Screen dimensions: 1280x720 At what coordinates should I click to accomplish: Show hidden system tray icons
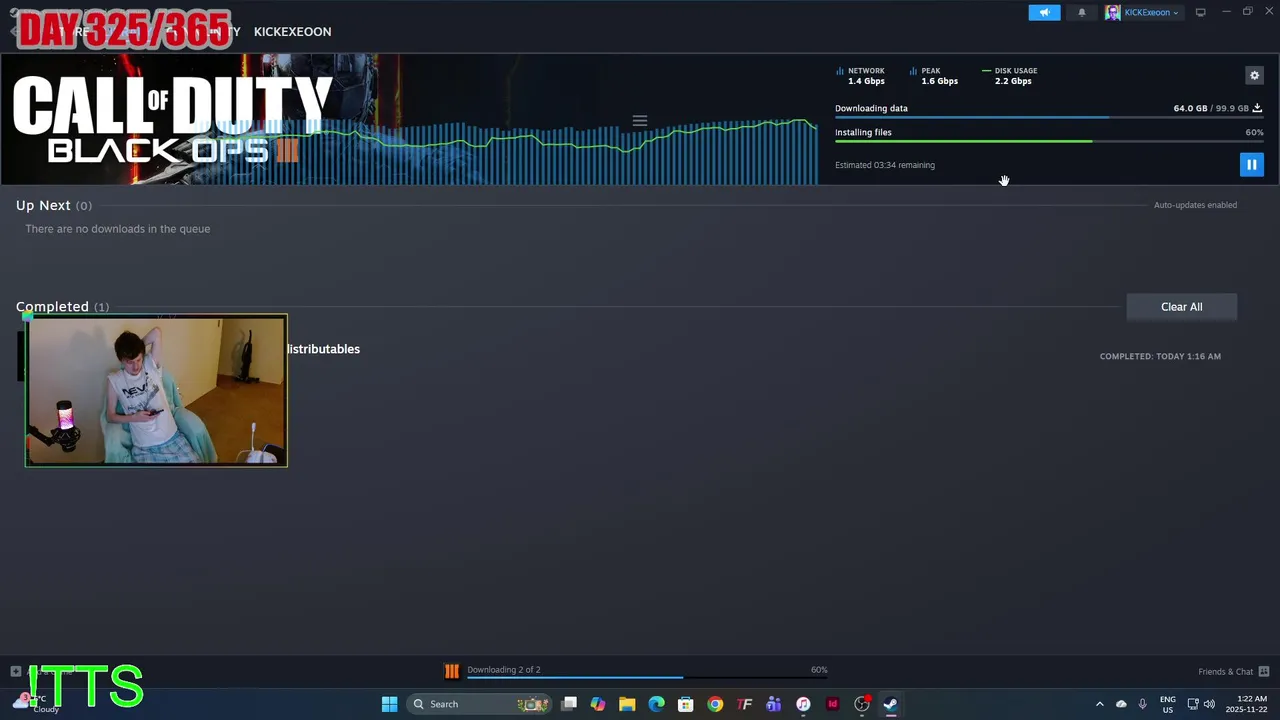click(x=1100, y=704)
